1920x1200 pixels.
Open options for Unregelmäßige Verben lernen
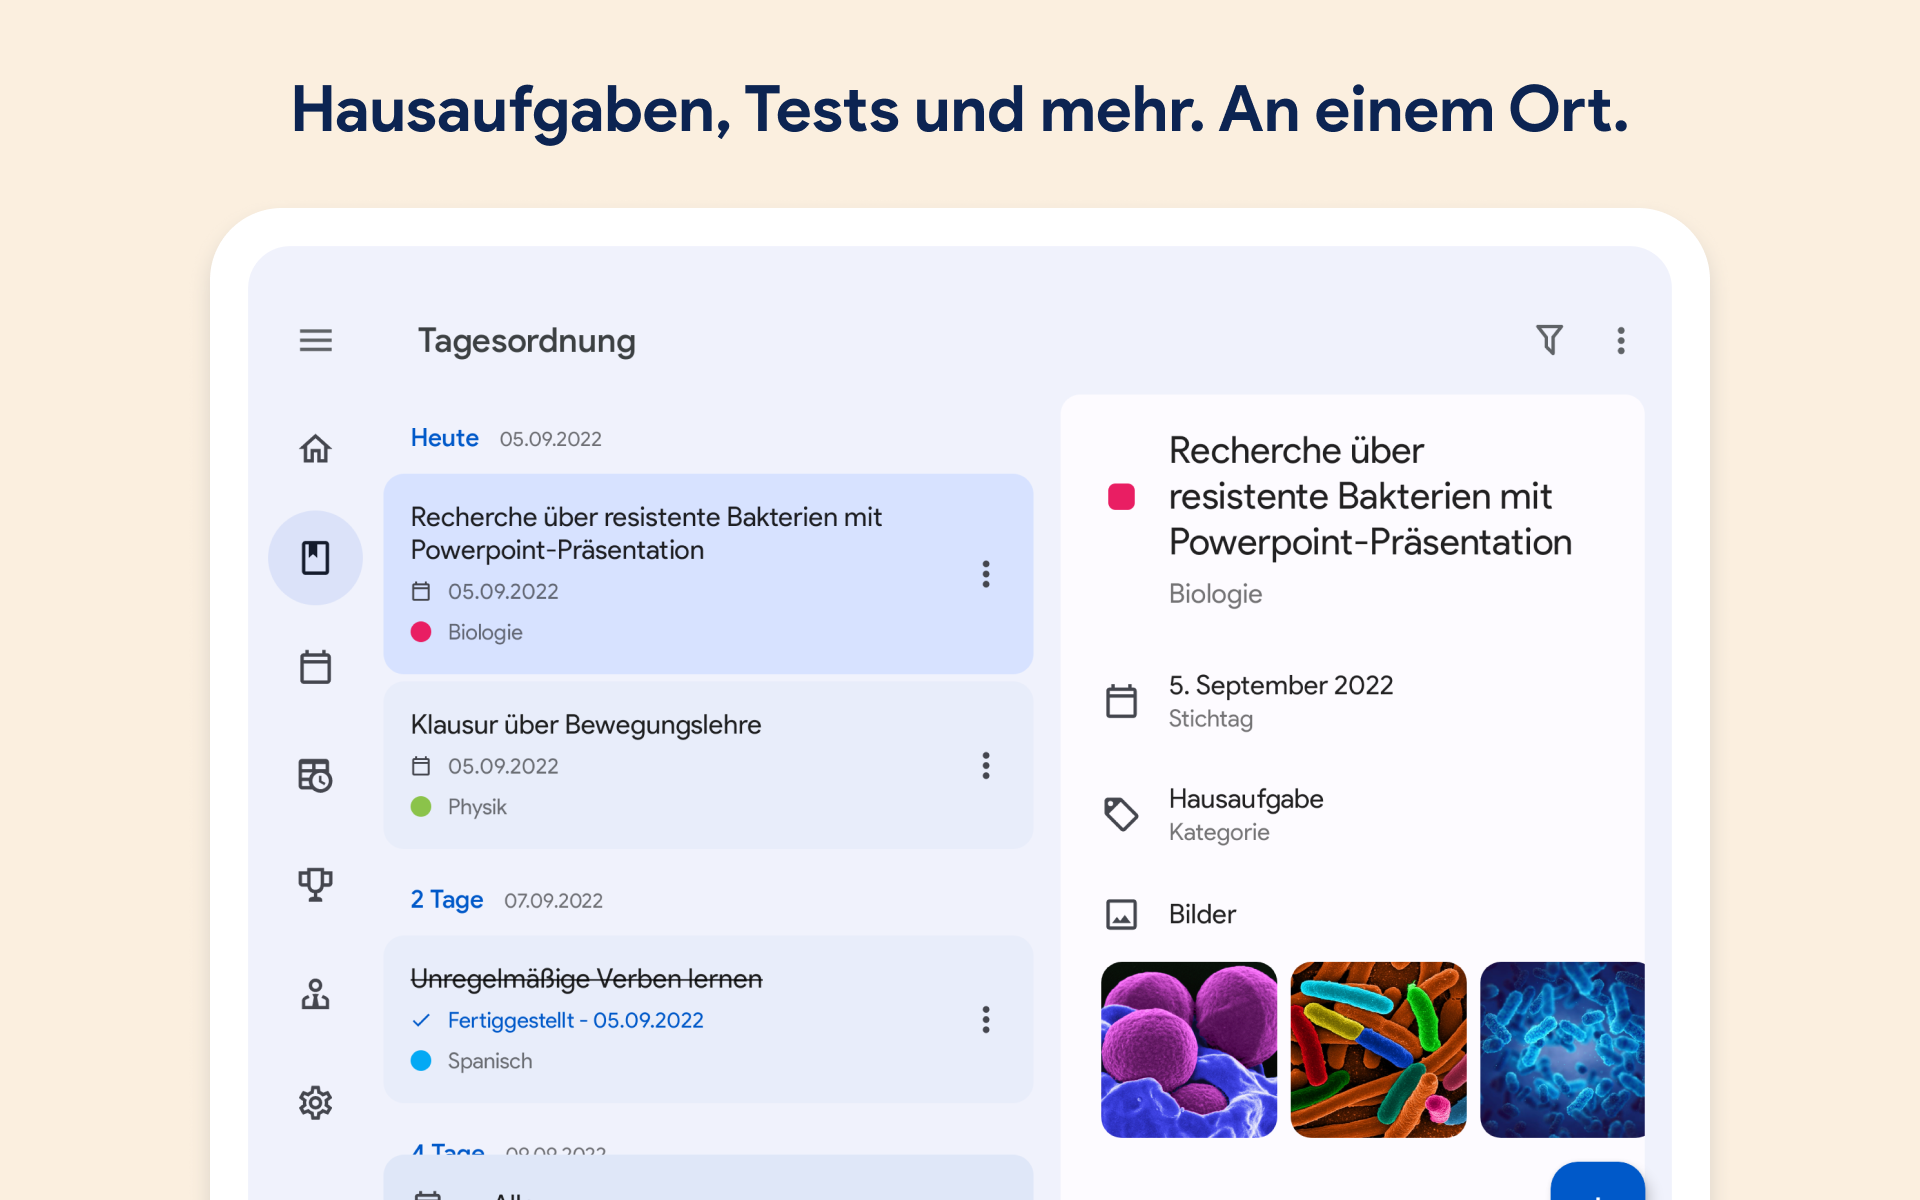click(x=986, y=1020)
